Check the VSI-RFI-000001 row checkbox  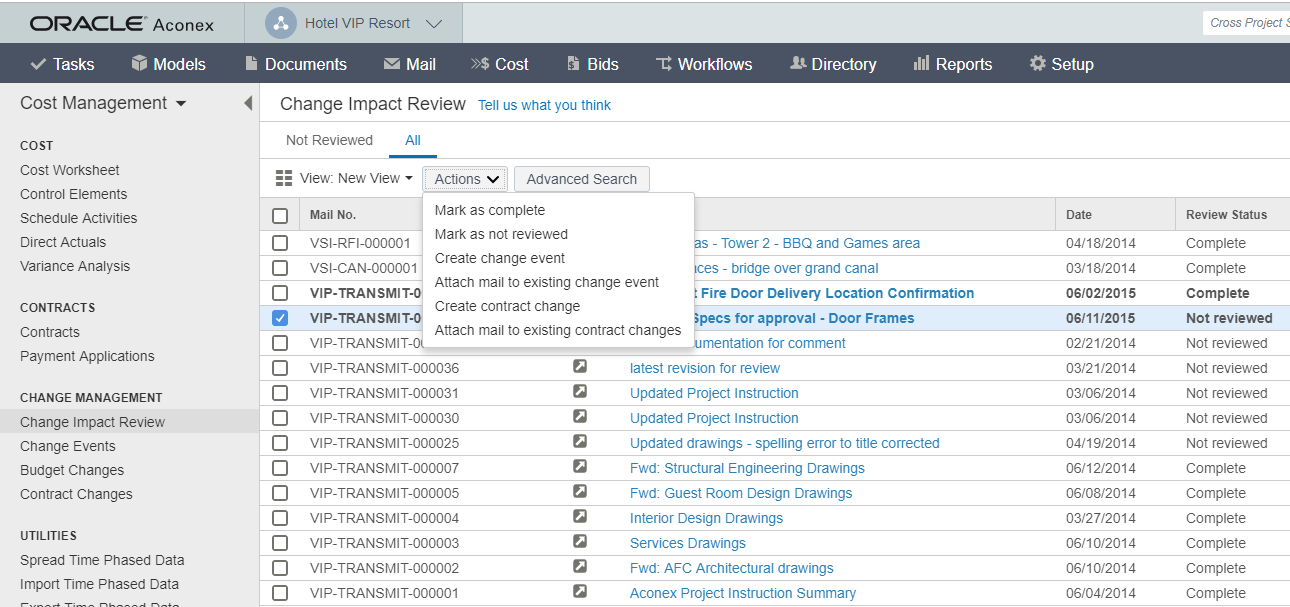(x=280, y=243)
